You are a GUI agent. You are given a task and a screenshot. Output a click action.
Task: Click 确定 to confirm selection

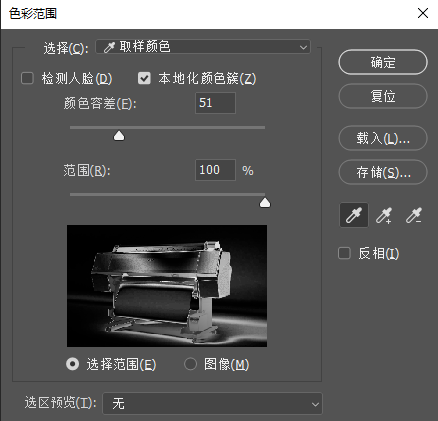(x=383, y=62)
